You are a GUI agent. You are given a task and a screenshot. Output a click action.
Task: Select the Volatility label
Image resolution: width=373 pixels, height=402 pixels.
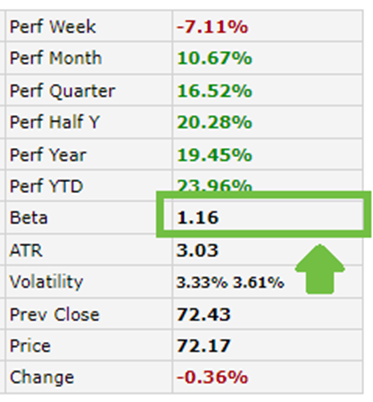tap(46, 282)
